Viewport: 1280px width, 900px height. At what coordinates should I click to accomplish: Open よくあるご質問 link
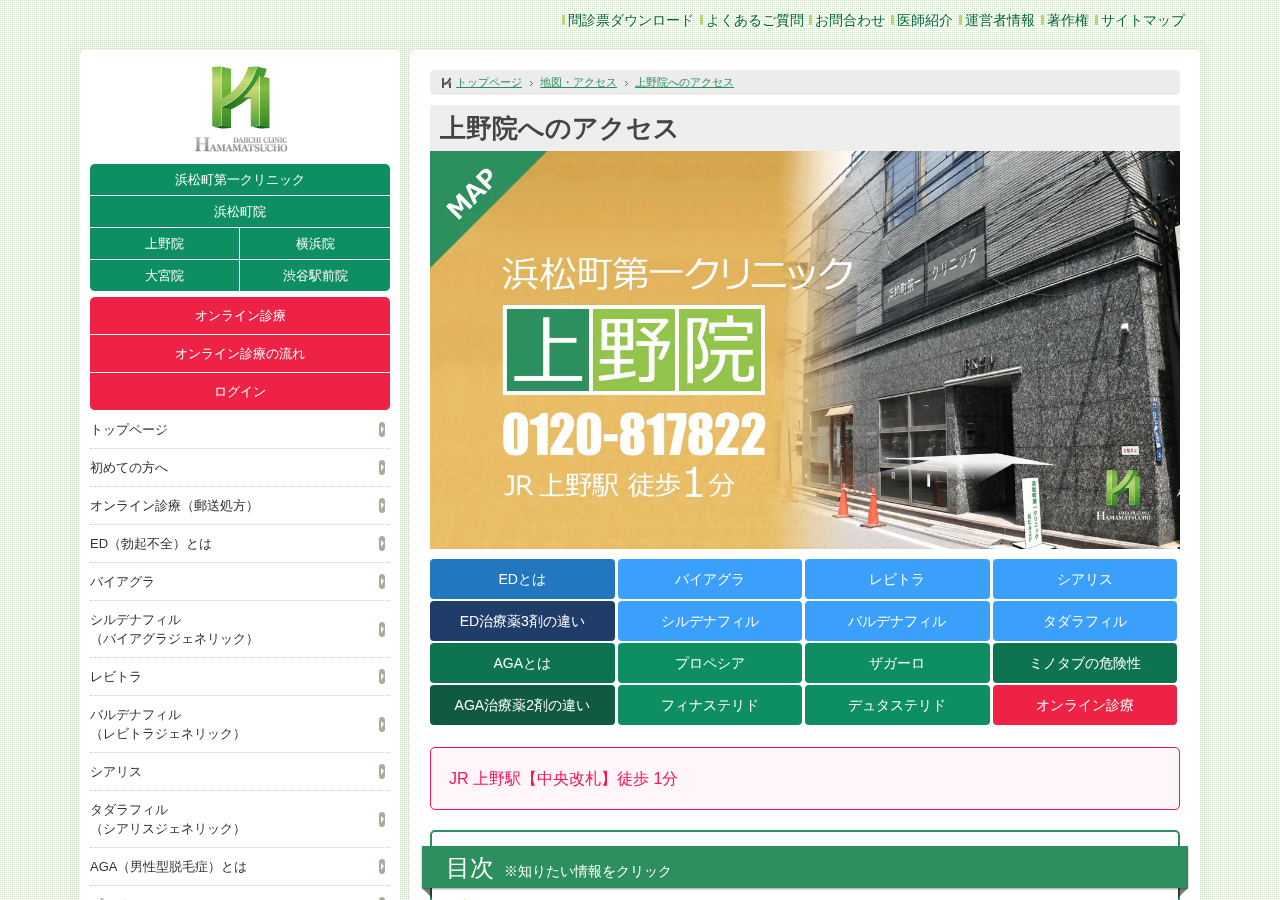pos(754,20)
